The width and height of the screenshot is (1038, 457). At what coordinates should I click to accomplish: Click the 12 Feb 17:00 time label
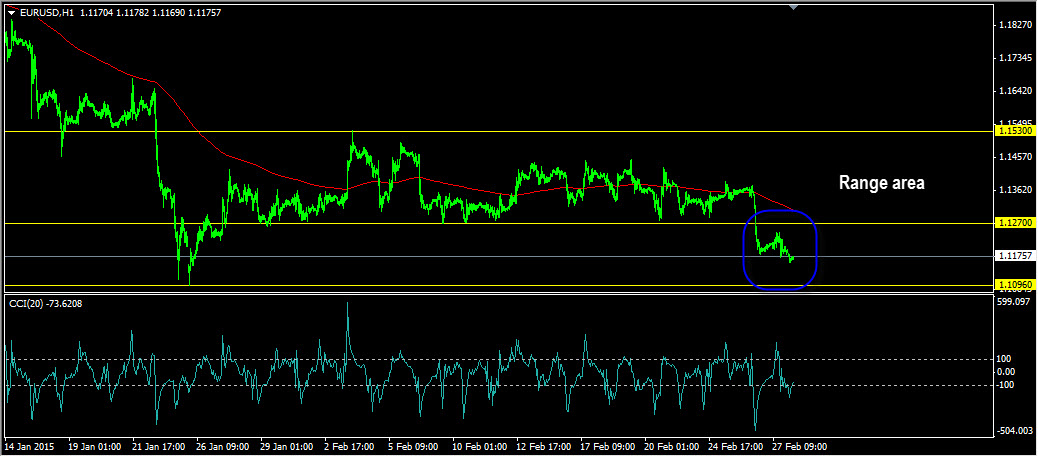(542, 446)
